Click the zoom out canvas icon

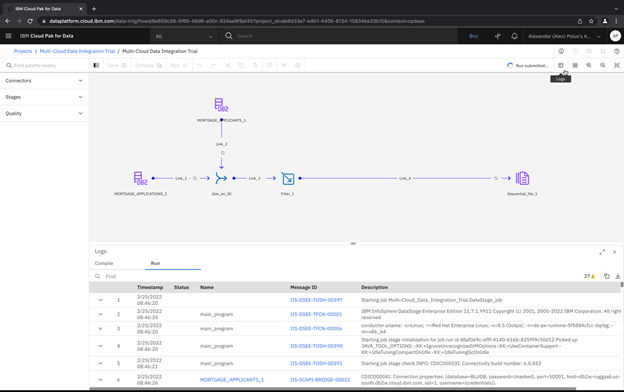tap(603, 65)
